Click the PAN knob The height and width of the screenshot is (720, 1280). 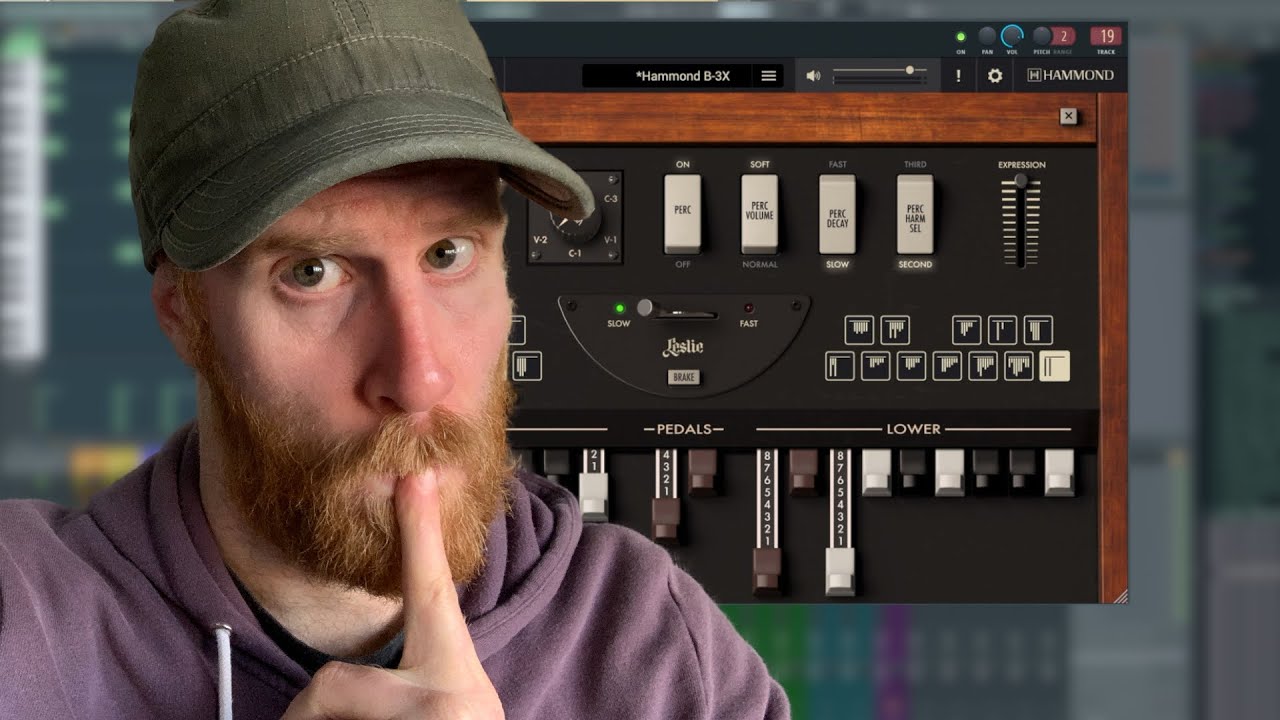coord(987,36)
